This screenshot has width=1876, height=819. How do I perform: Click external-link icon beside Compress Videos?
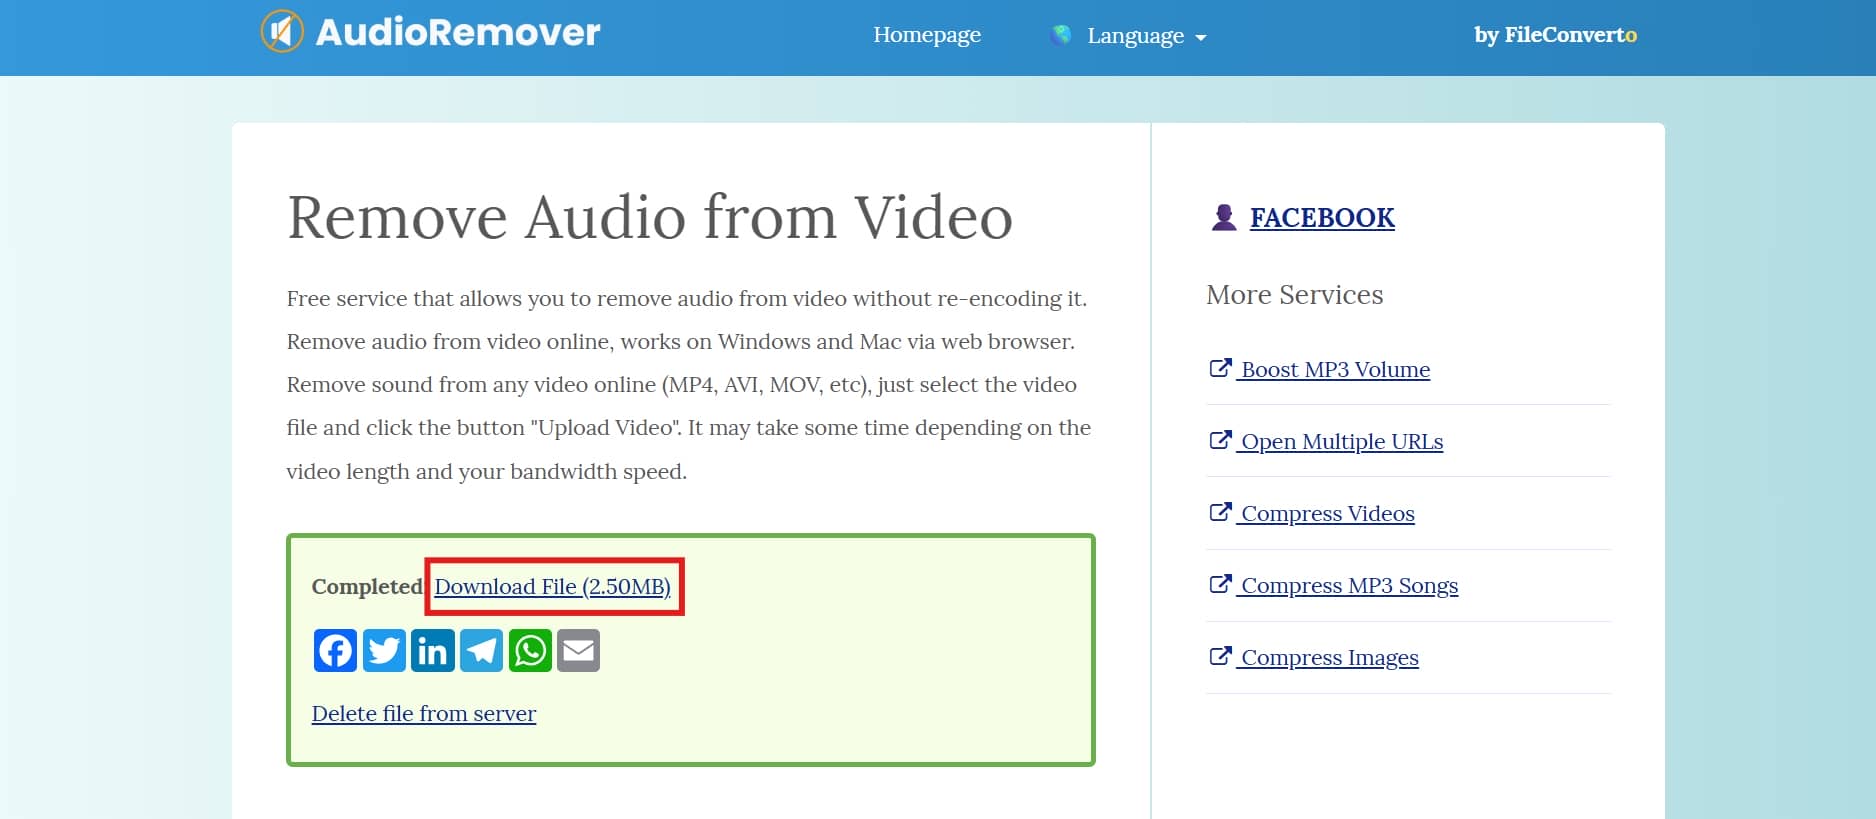pyautogui.click(x=1220, y=512)
